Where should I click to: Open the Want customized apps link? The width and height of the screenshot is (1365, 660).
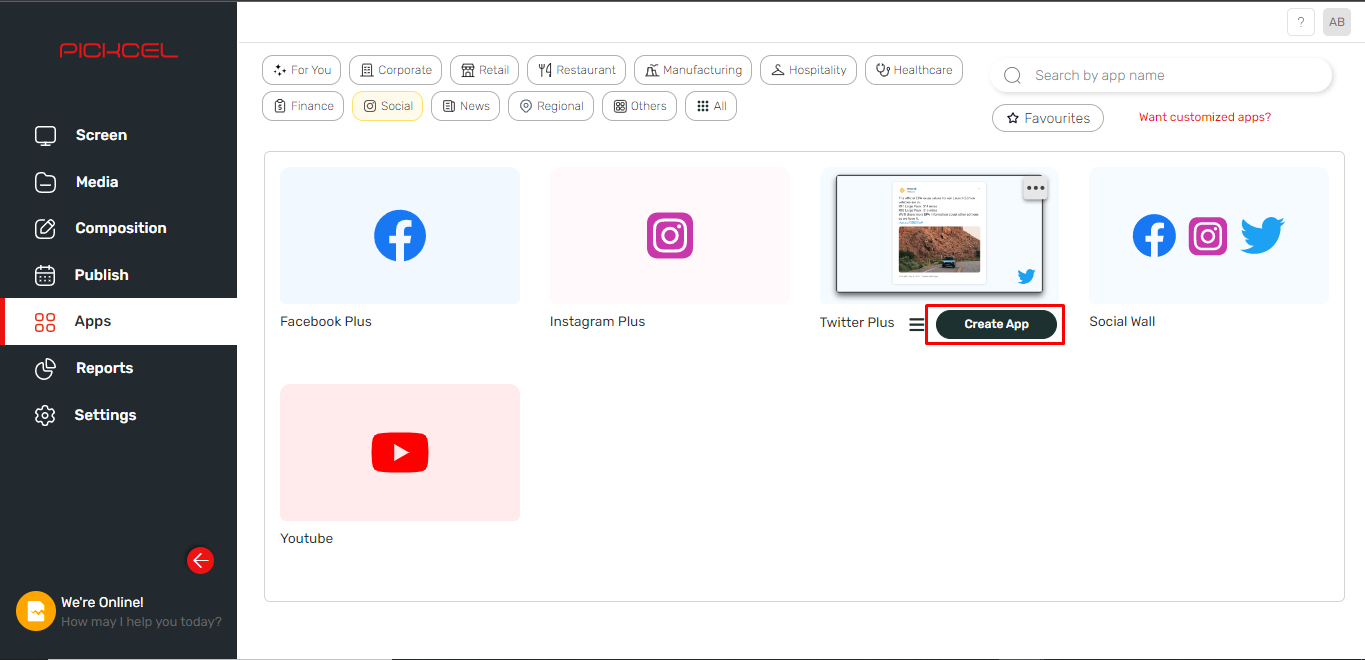point(1205,117)
